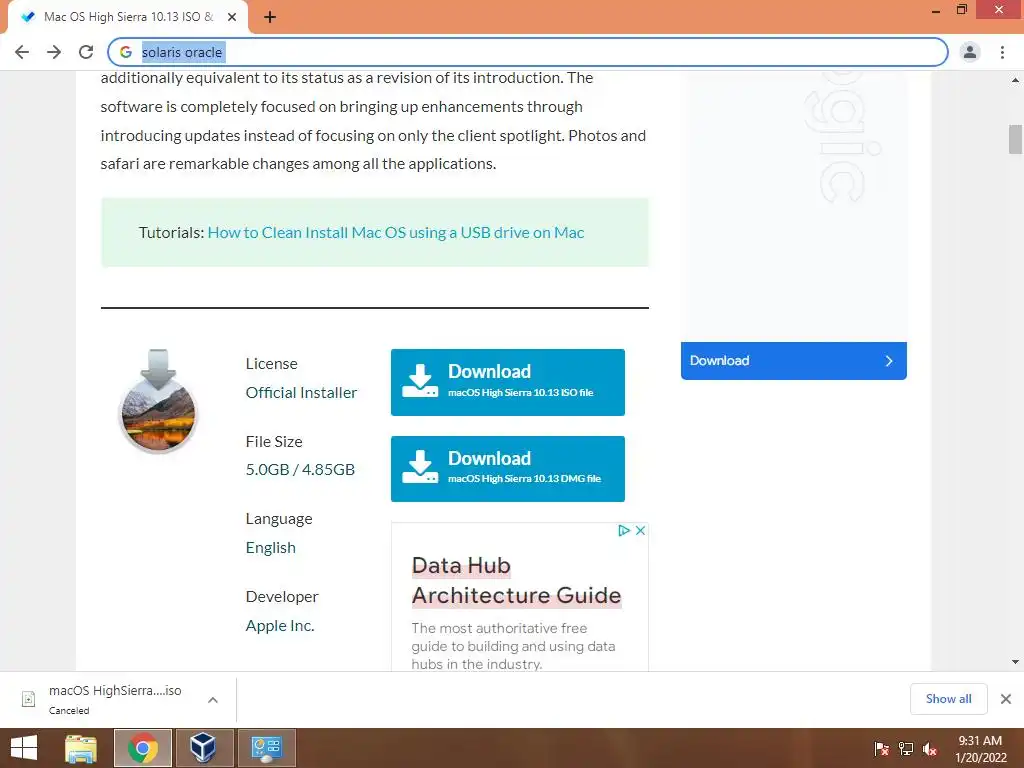The image size is (1024, 768).
Task: Reload the page with the refresh icon
Action: pos(86,52)
